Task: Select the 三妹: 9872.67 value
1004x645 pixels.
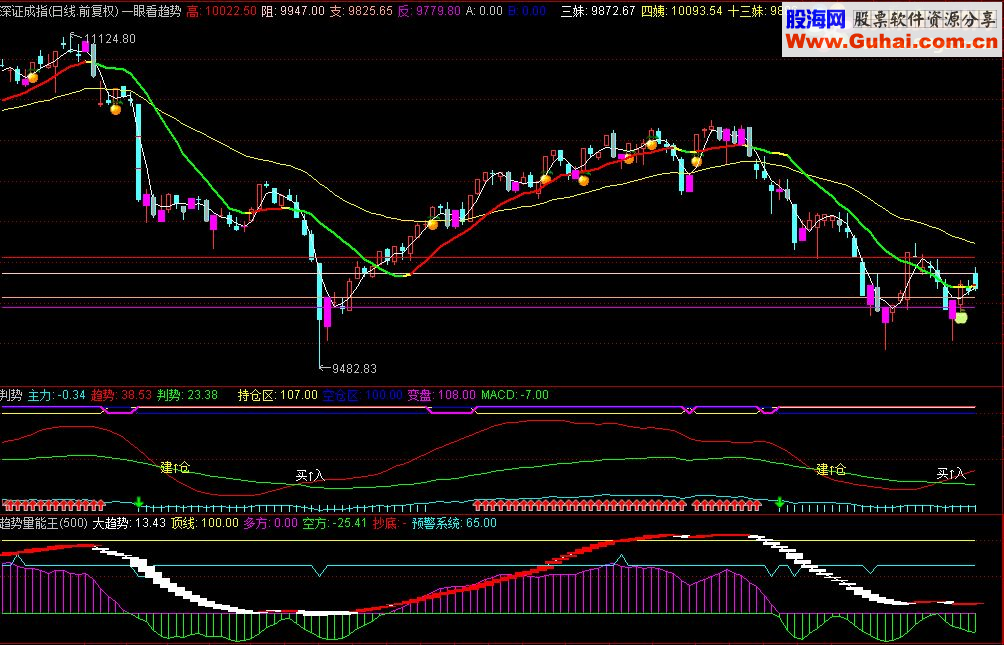Action: tap(598, 11)
